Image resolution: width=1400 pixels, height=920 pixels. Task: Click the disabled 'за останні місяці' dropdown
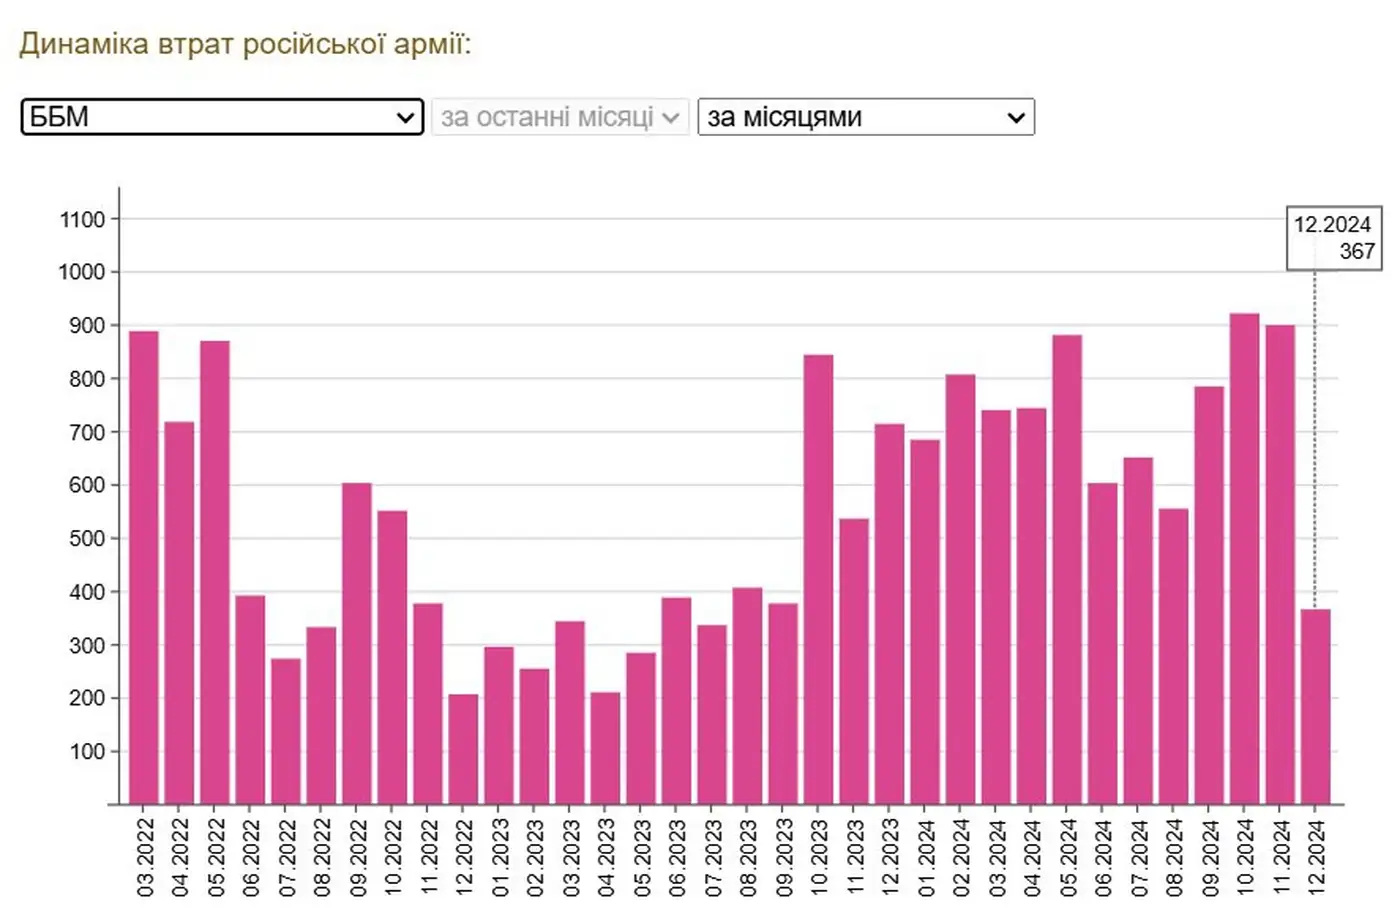click(x=560, y=117)
